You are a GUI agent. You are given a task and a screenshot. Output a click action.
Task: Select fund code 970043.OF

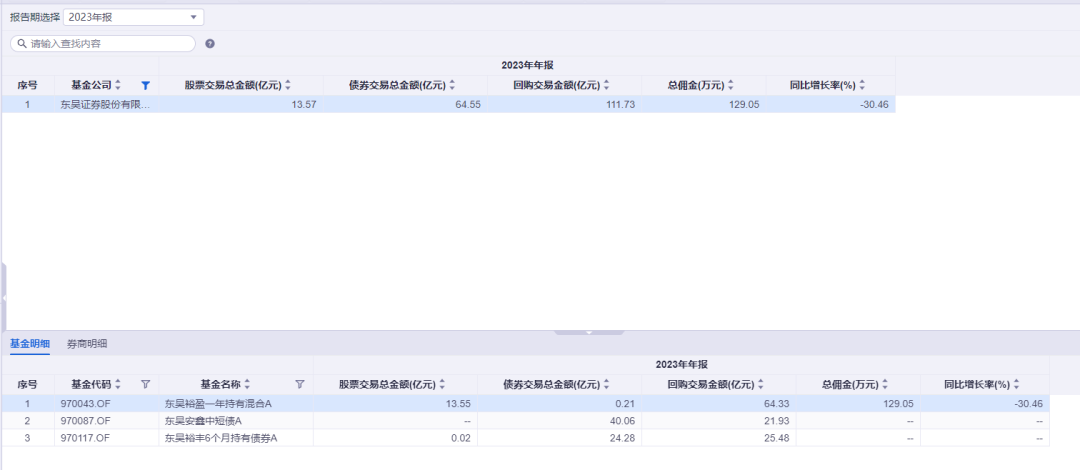tap(83, 403)
